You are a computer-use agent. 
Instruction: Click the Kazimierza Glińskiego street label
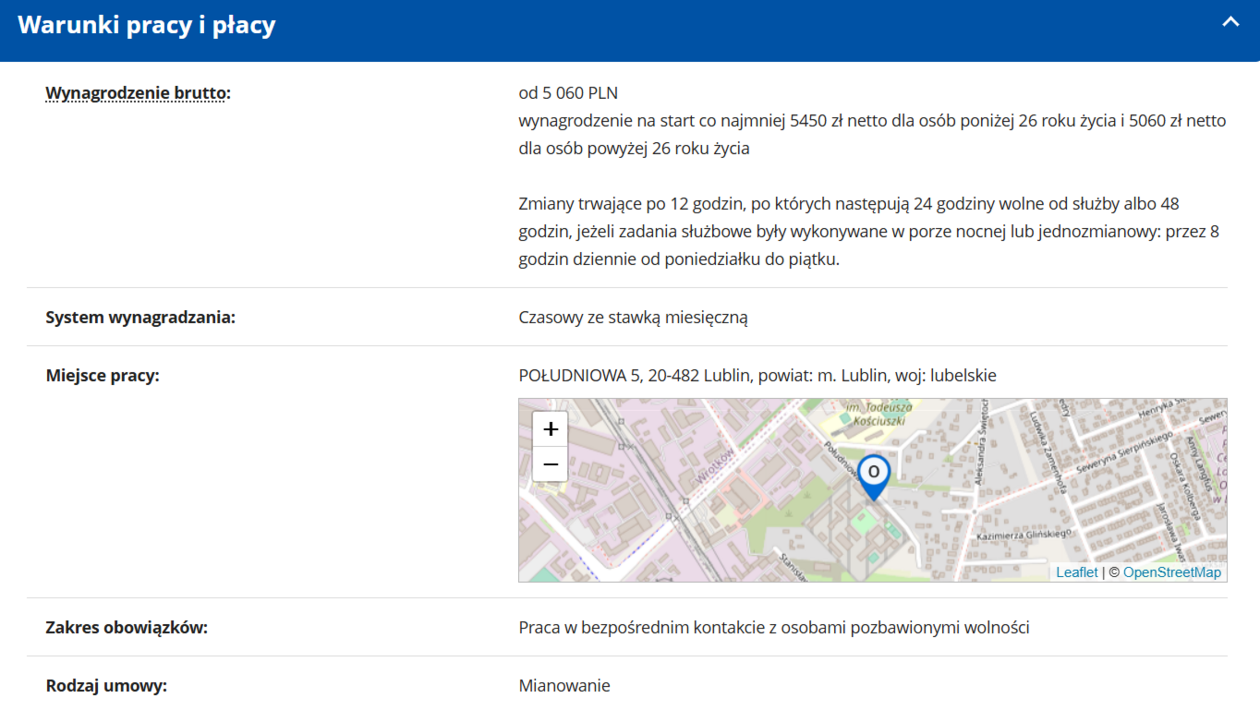[x=1023, y=536]
